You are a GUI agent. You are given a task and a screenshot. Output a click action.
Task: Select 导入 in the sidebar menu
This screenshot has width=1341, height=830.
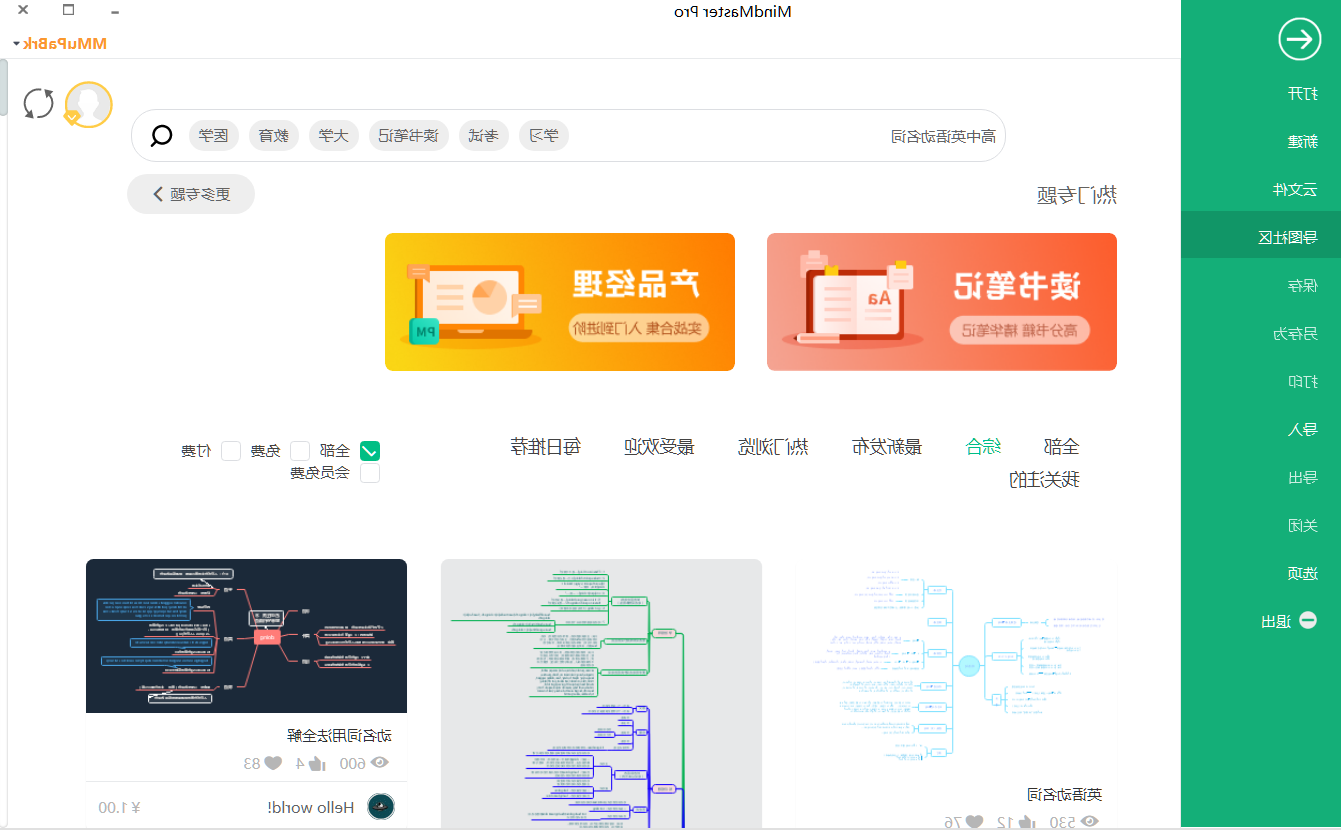(1302, 430)
